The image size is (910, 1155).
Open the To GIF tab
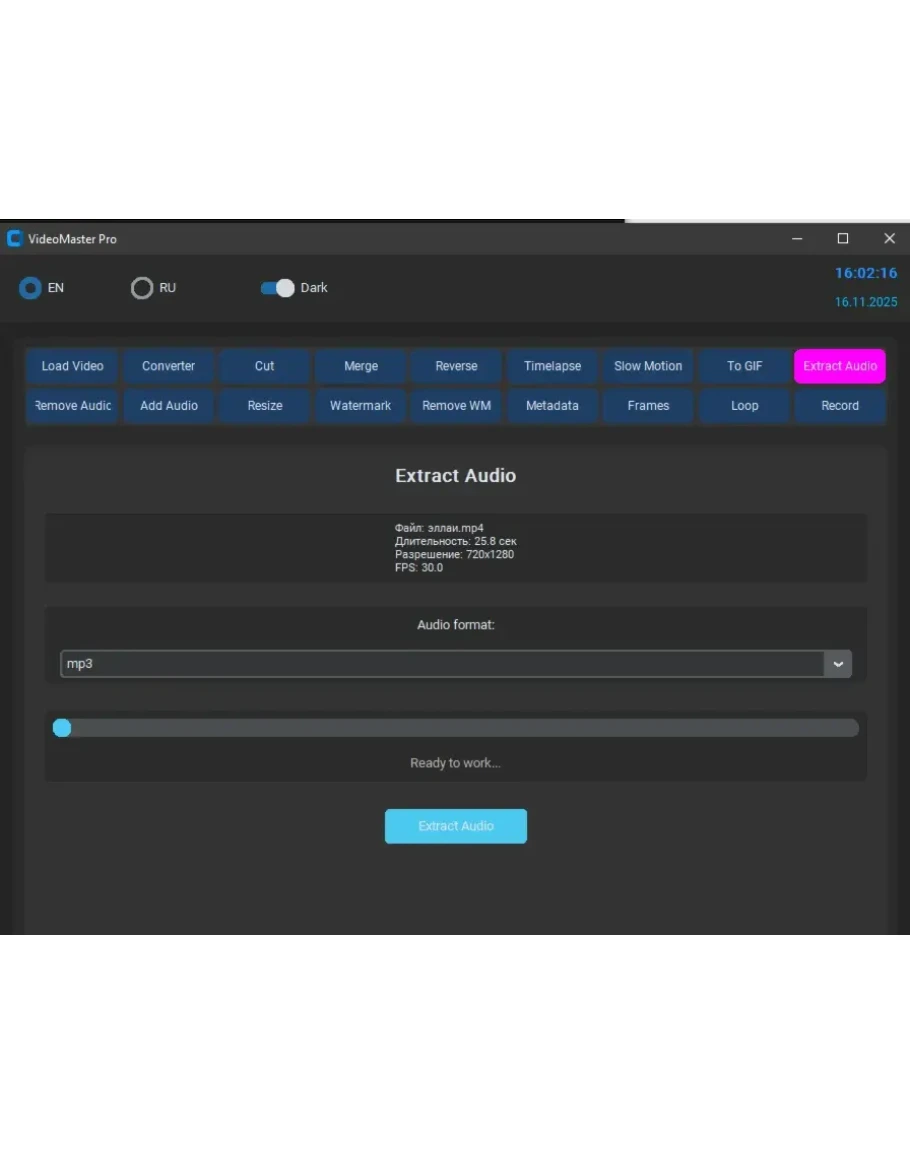[744, 366]
